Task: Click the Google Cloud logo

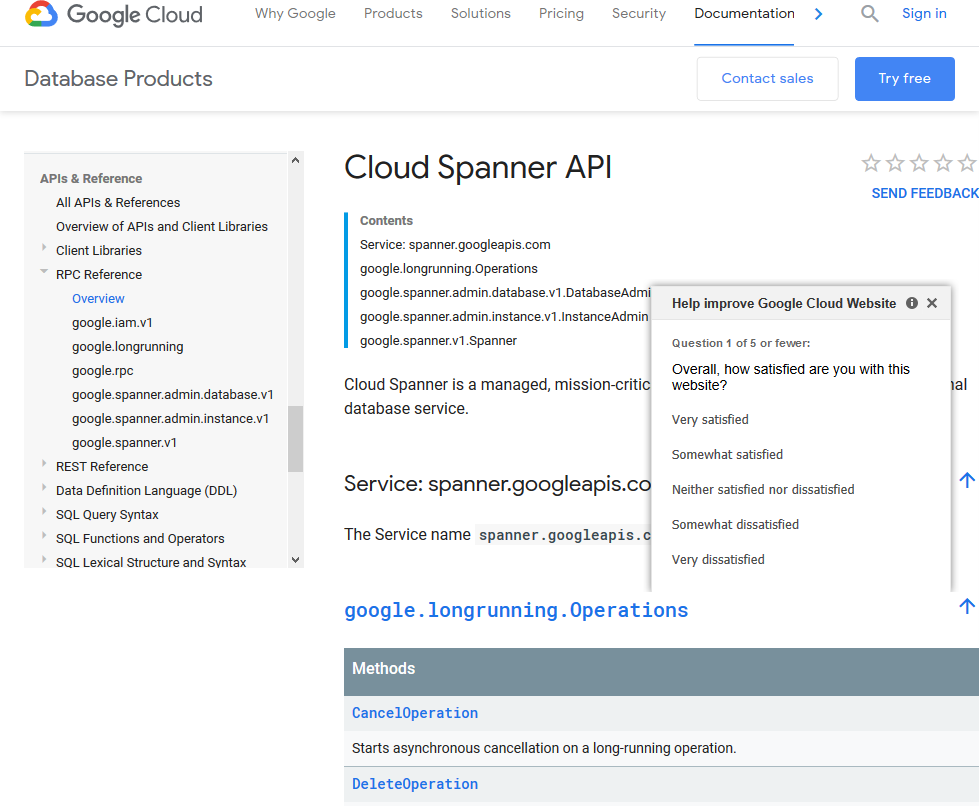Action: tap(114, 14)
